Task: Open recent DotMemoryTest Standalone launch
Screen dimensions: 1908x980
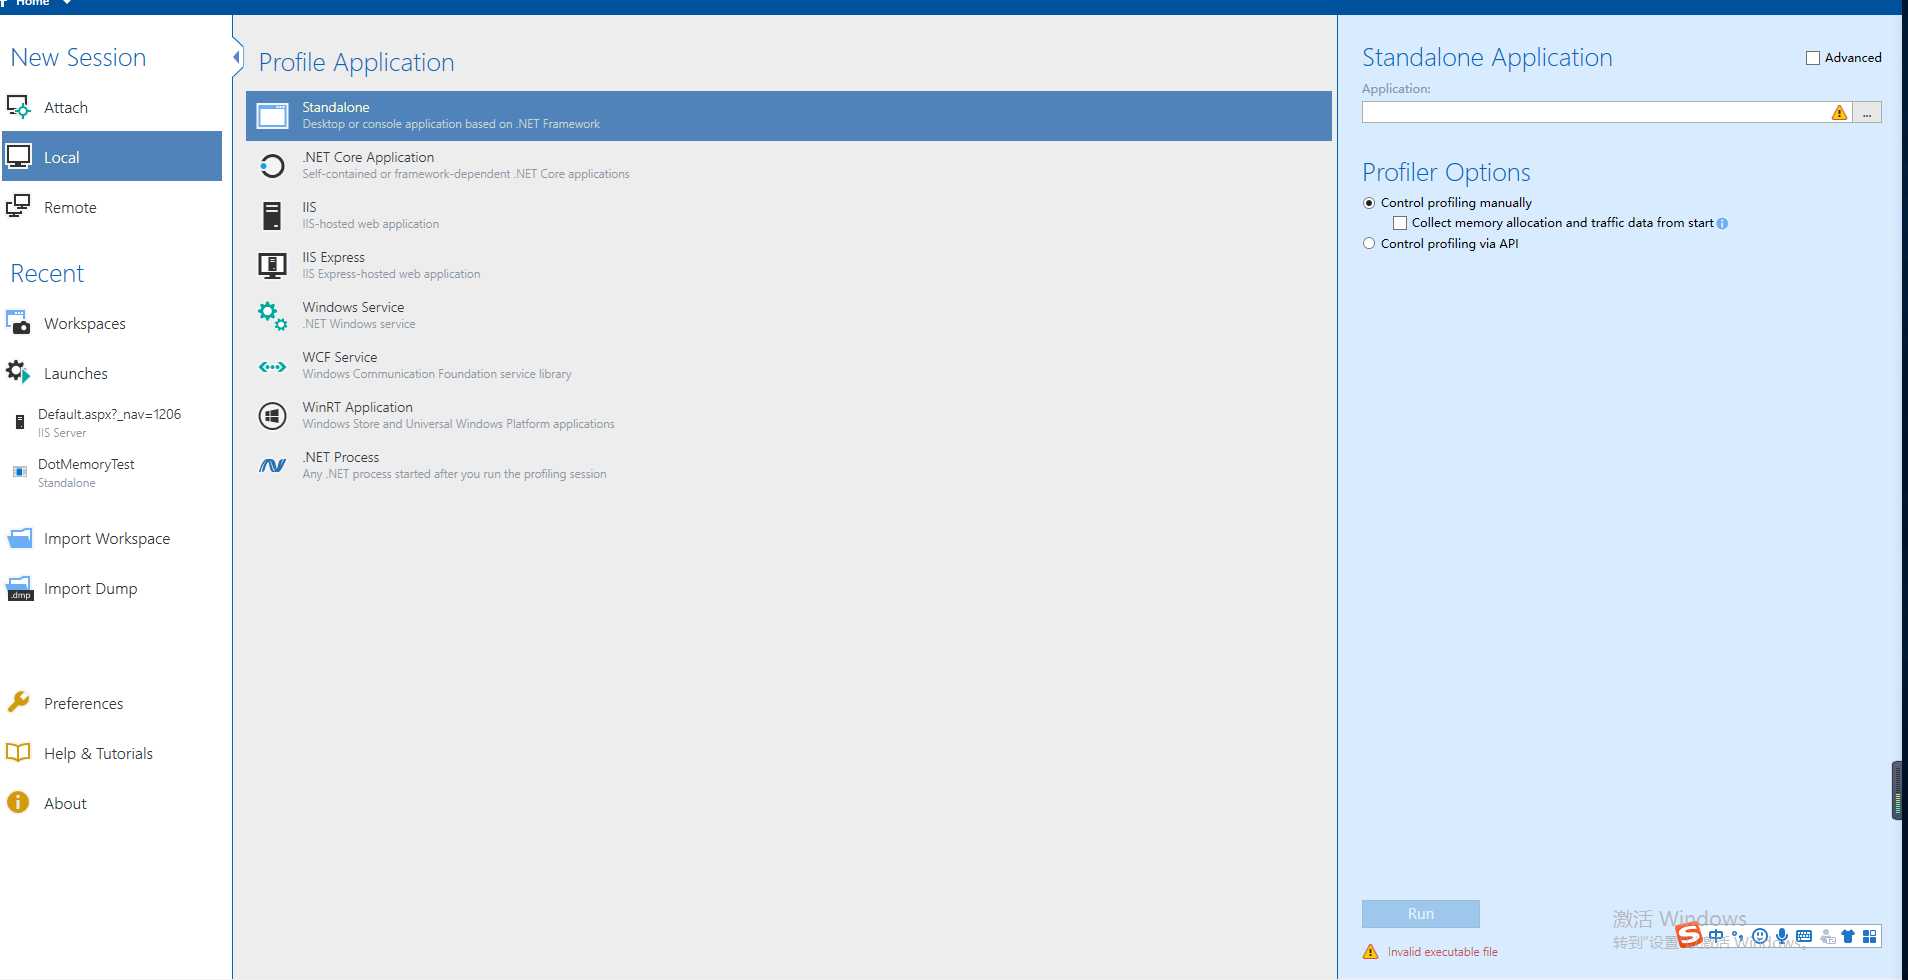Action: [112, 472]
